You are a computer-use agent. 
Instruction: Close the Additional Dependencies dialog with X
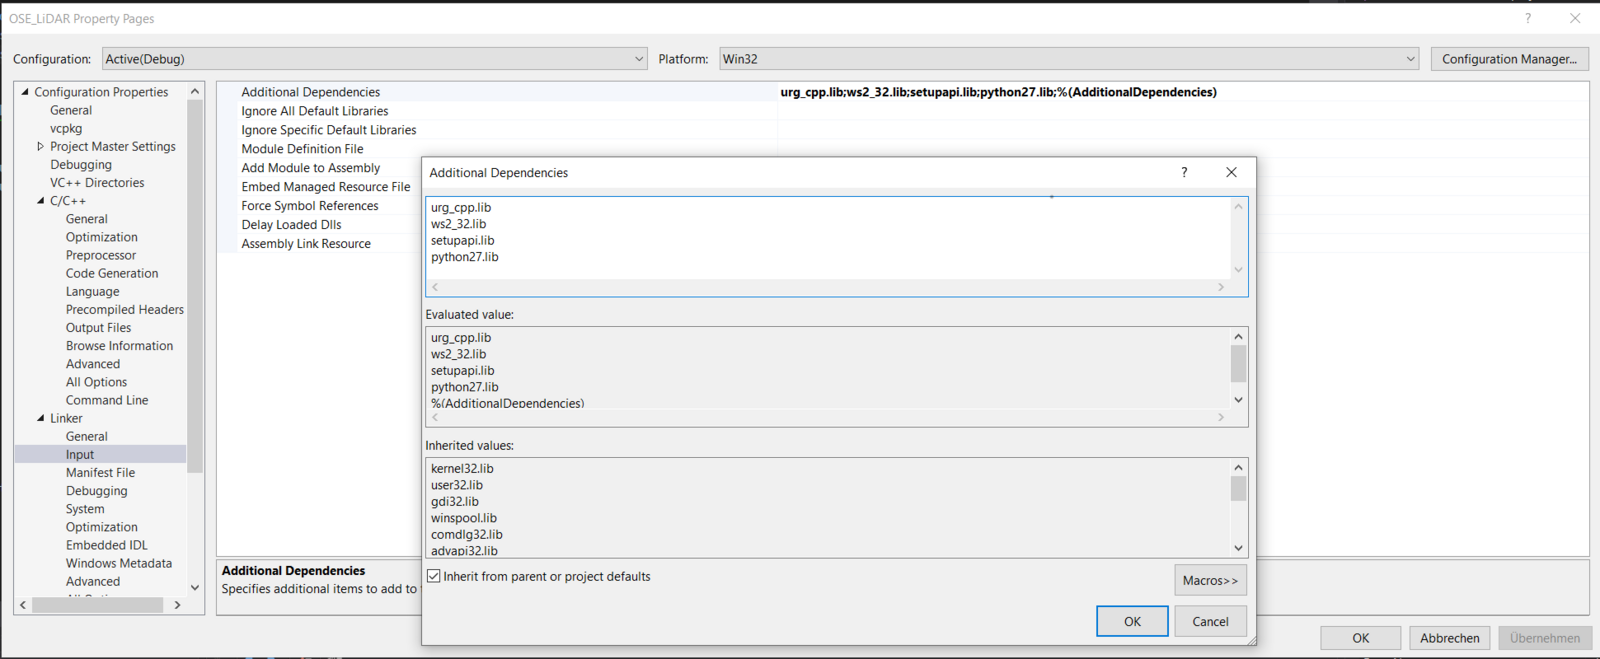(x=1231, y=173)
